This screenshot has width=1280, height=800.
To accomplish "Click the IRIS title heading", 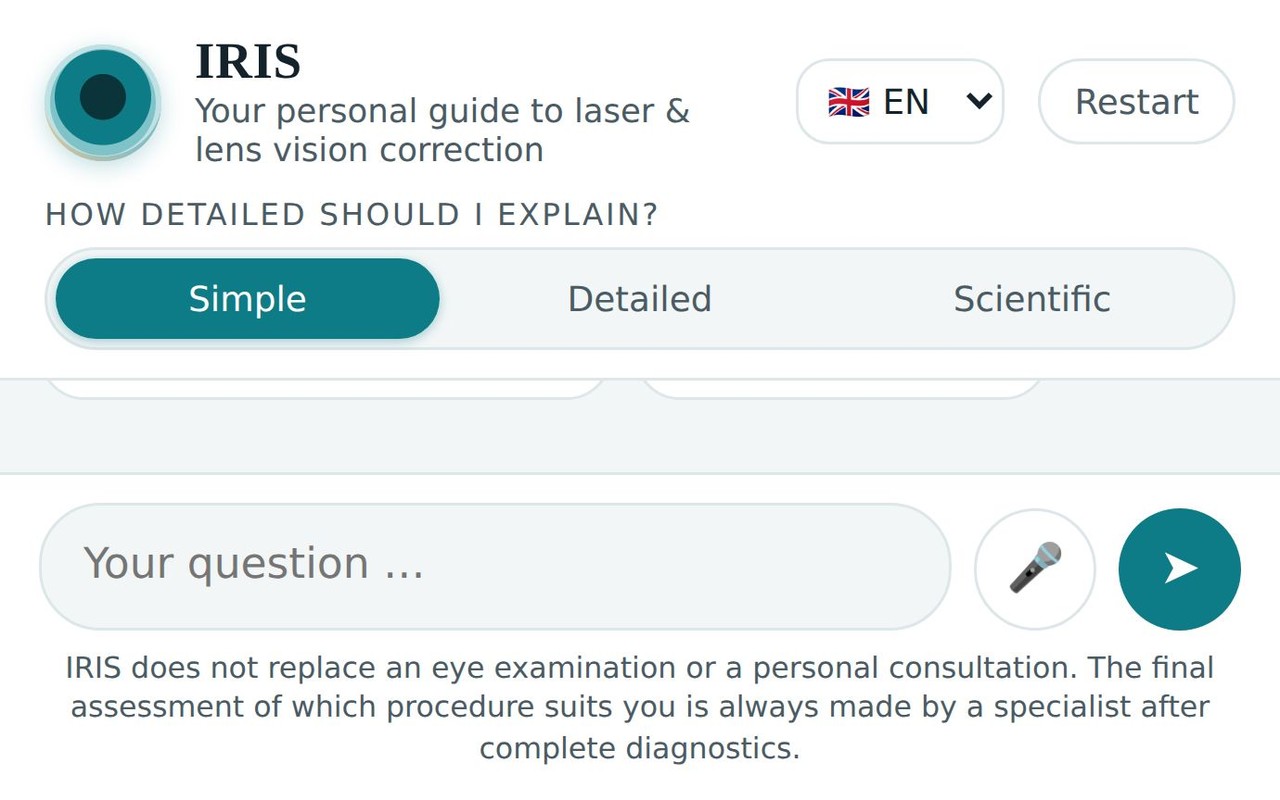I will click(x=248, y=62).
